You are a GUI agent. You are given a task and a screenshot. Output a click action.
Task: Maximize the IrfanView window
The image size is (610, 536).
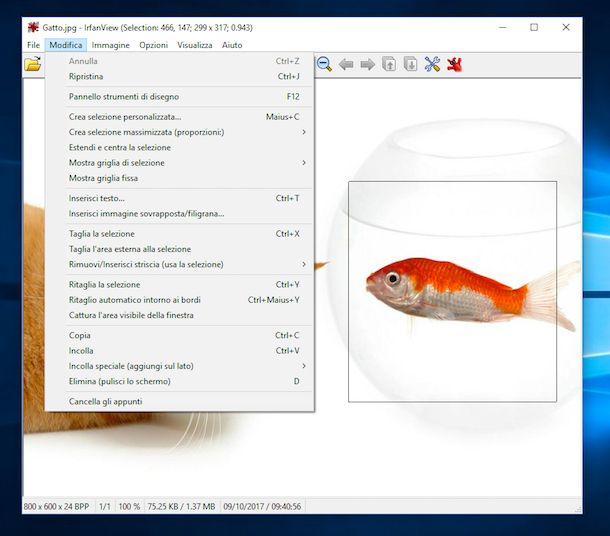534,27
